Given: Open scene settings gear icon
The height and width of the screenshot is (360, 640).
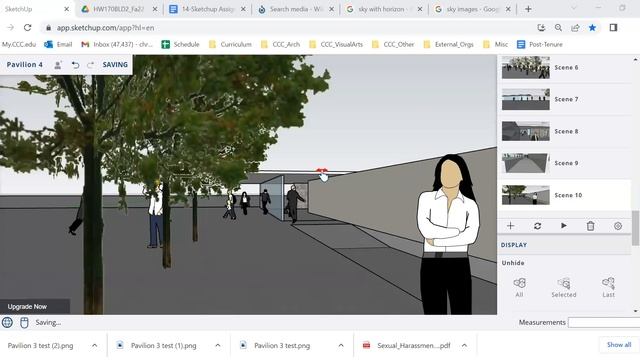Looking at the screenshot, I should [x=618, y=226].
